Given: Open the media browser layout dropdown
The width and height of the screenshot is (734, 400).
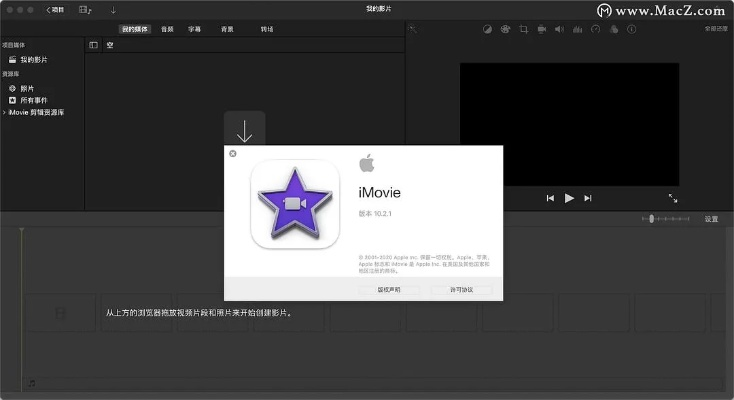Looking at the screenshot, I should point(85,10).
